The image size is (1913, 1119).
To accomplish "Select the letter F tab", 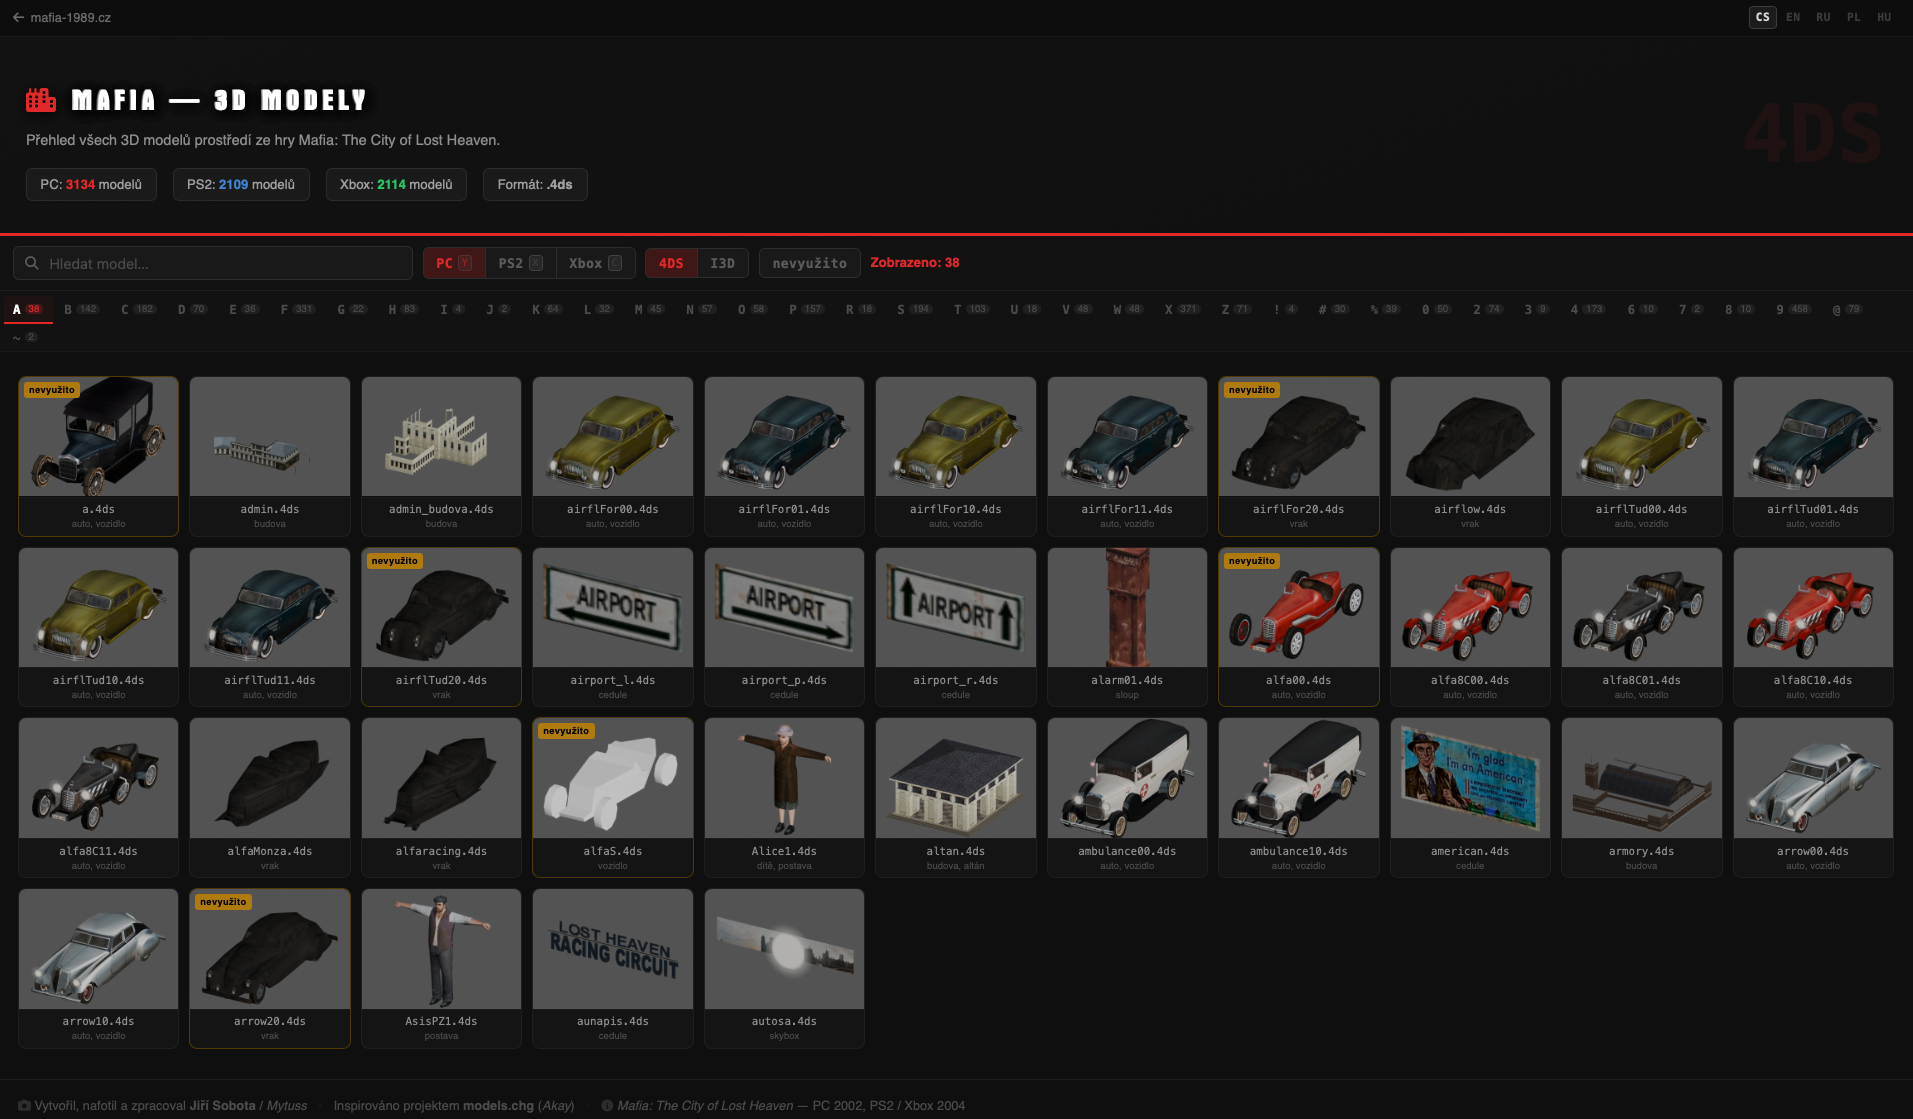I will coord(297,309).
